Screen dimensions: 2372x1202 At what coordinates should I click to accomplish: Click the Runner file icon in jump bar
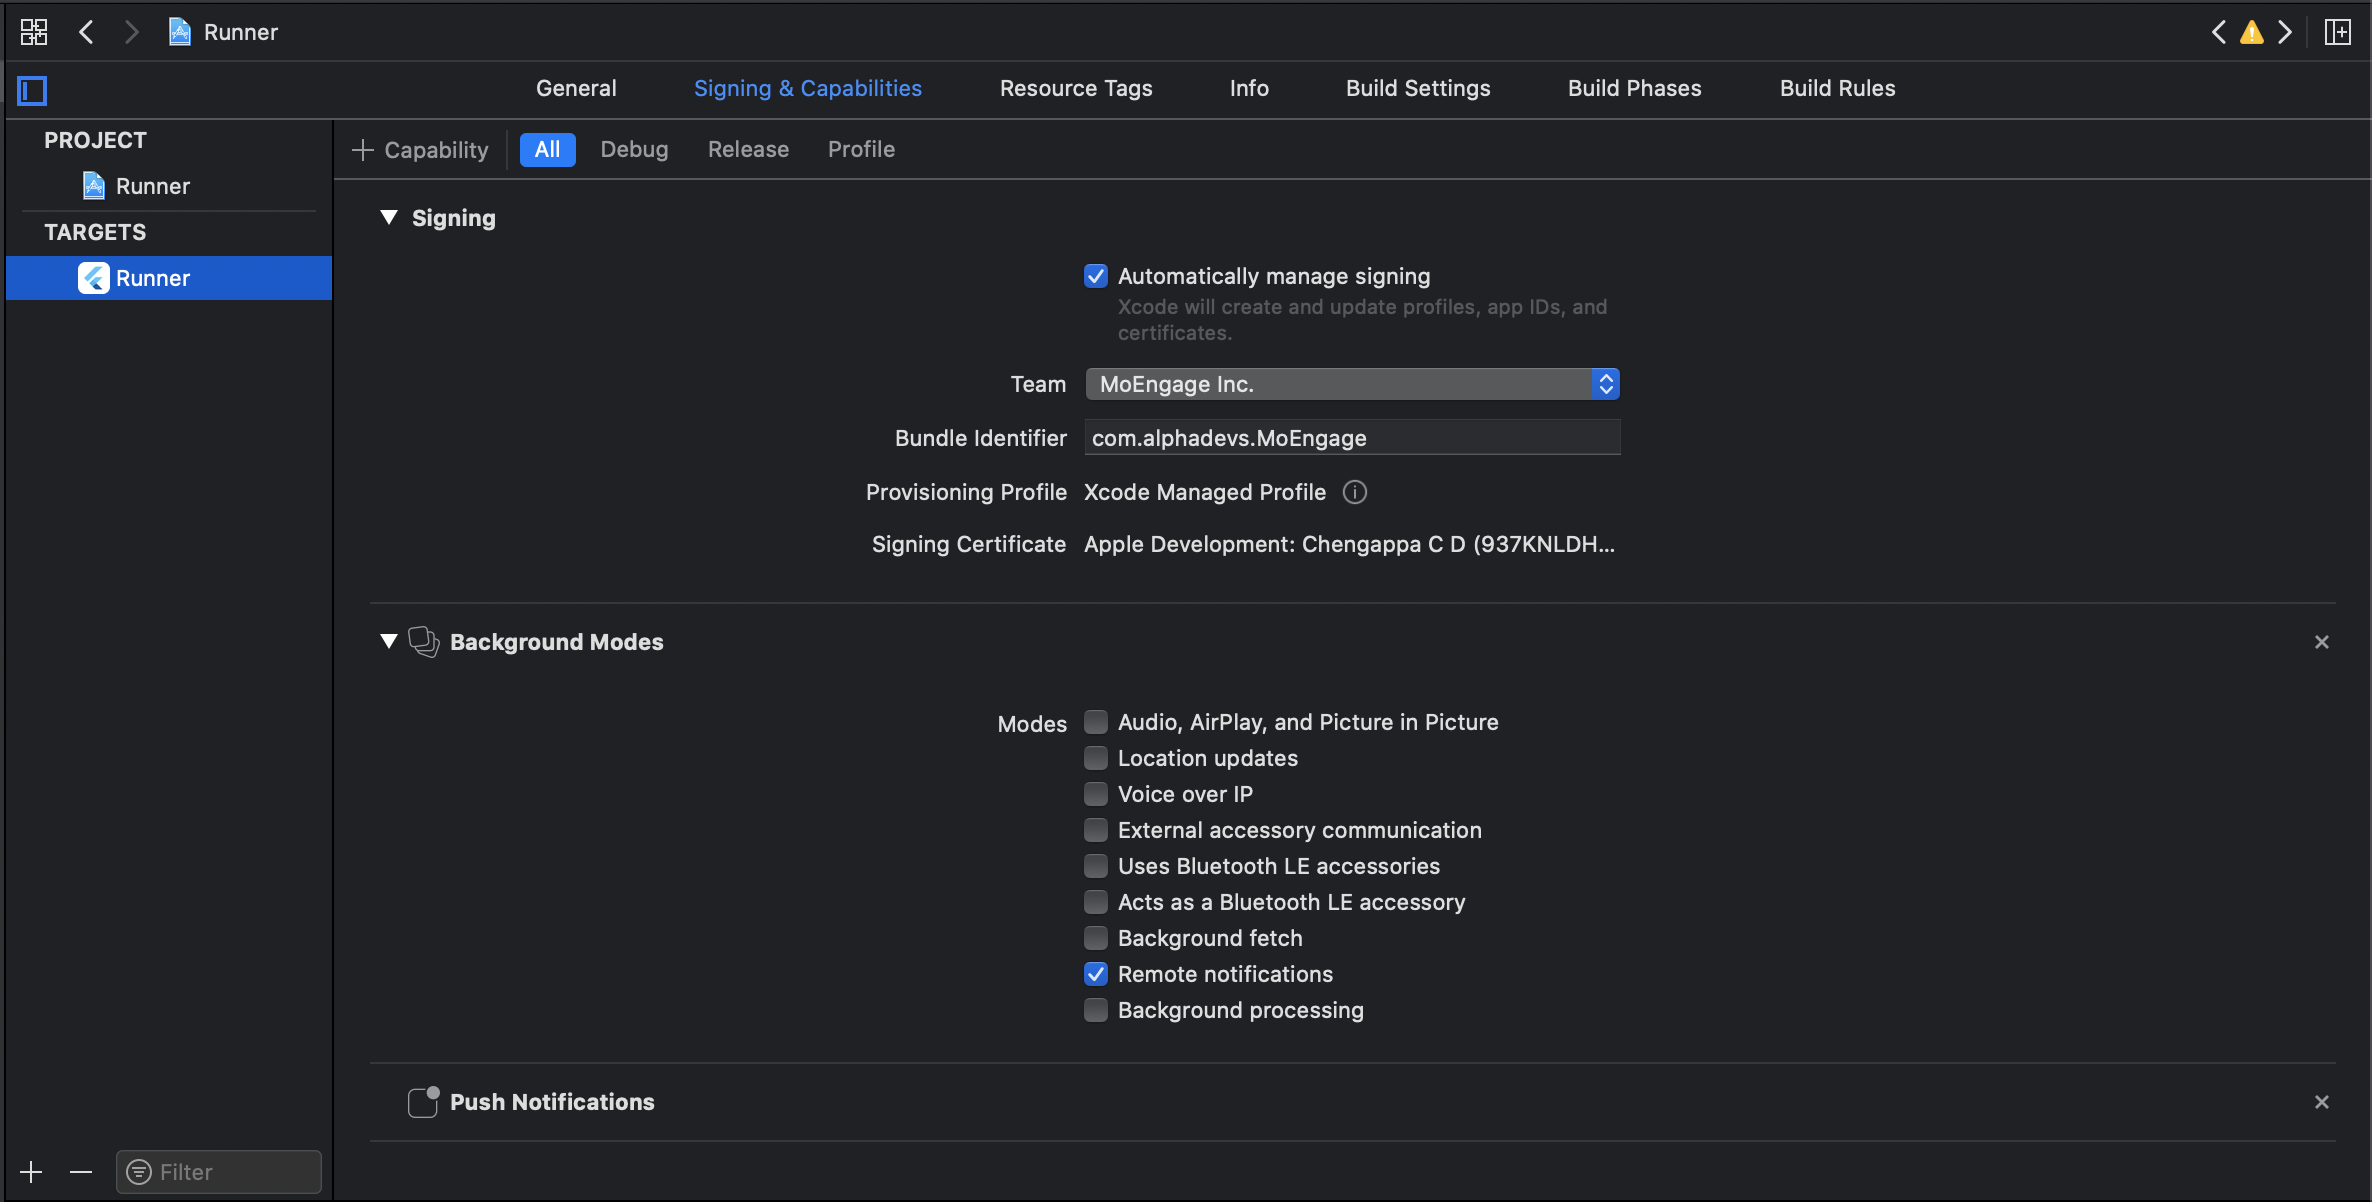coord(180,32)
